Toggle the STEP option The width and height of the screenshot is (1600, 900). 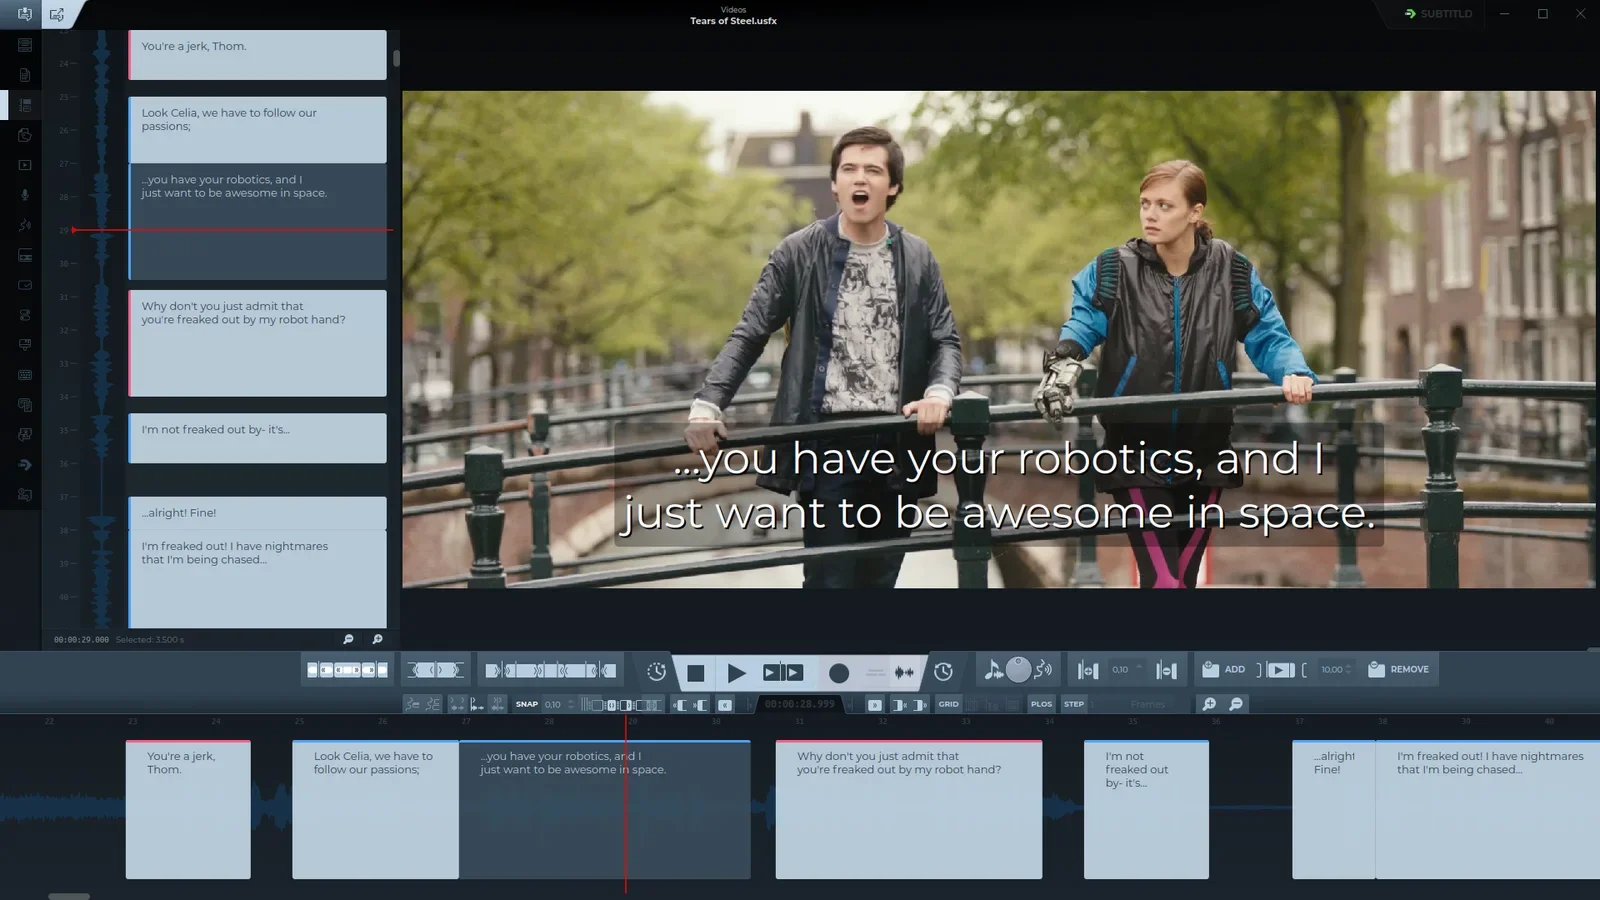(x=1074, y=704)
